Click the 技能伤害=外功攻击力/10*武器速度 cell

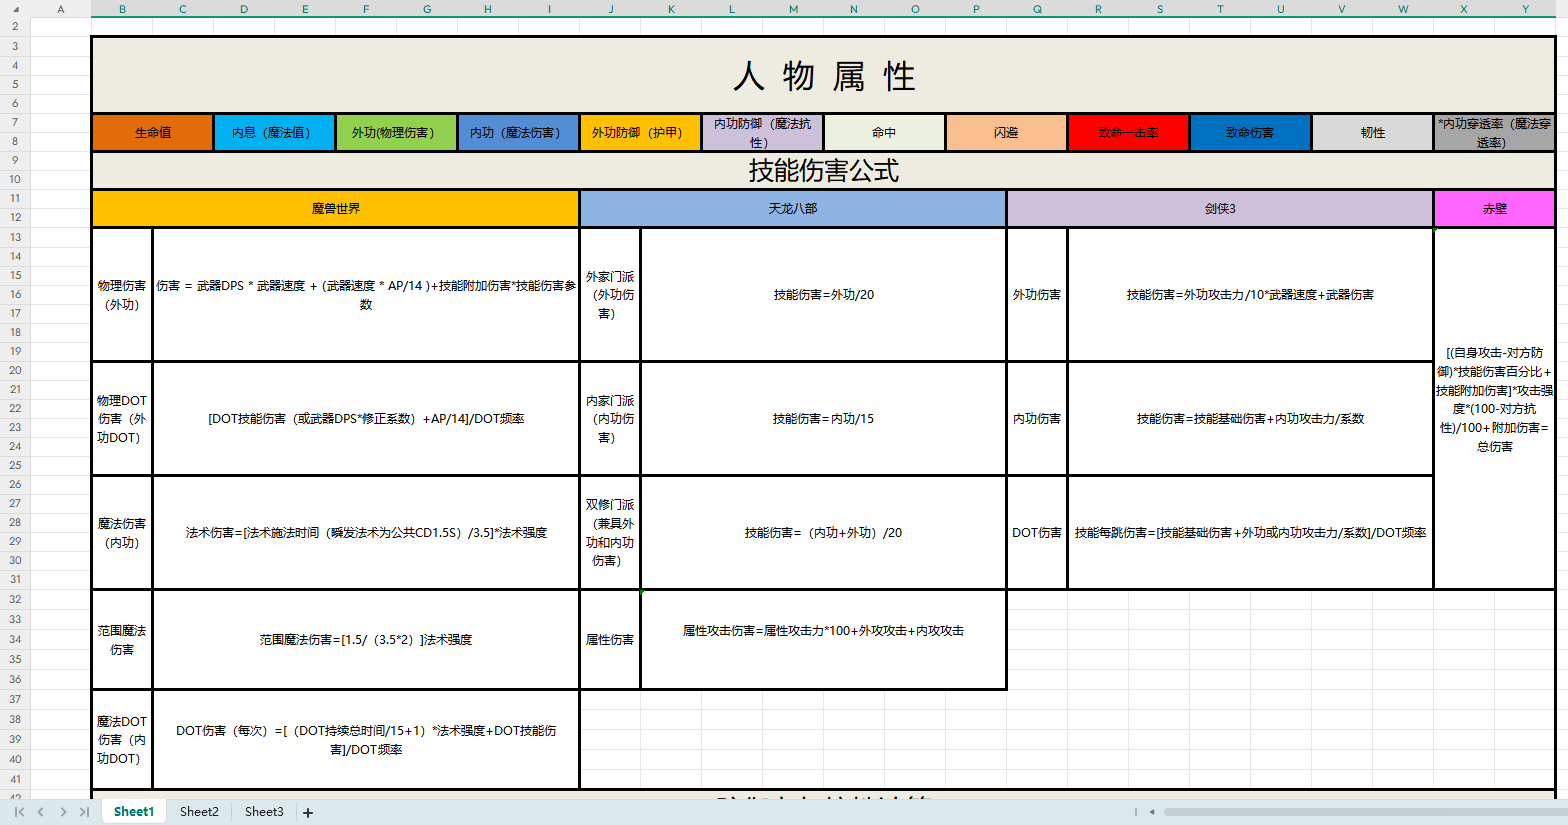pyautogui.click(x=1250, y=295)
